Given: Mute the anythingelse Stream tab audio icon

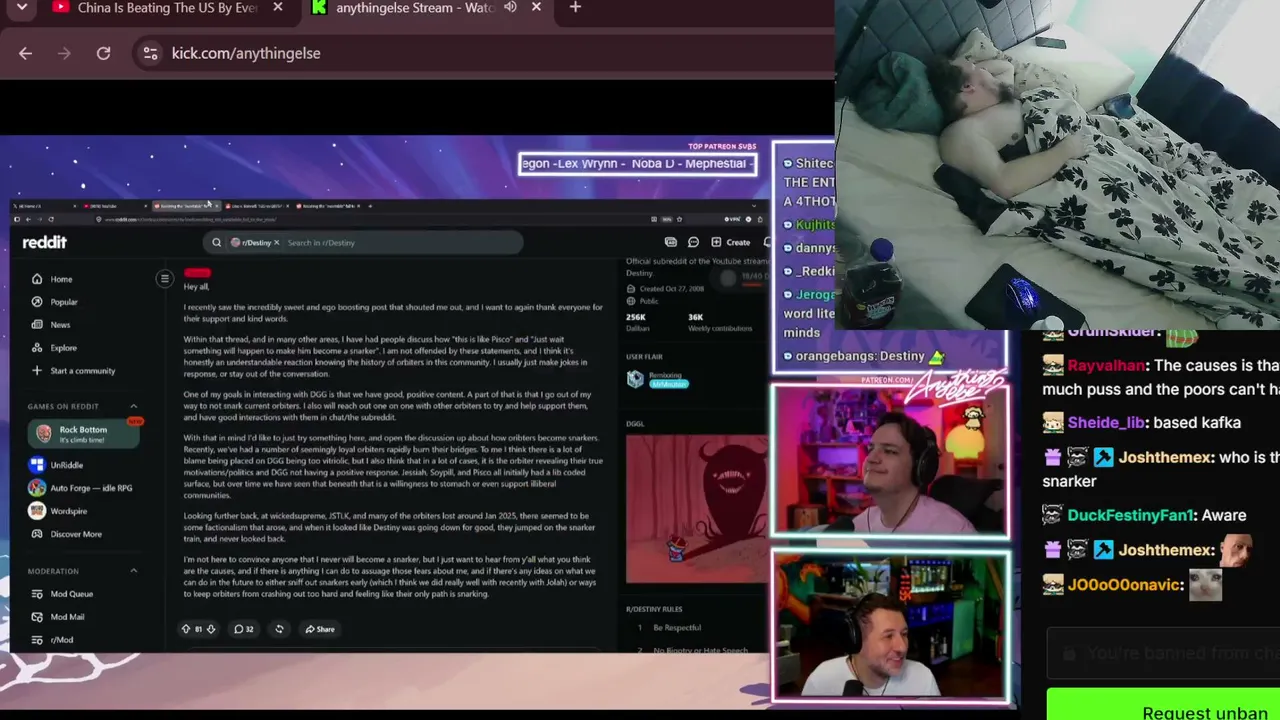Looking at the screenshot, I should (510, 8).
